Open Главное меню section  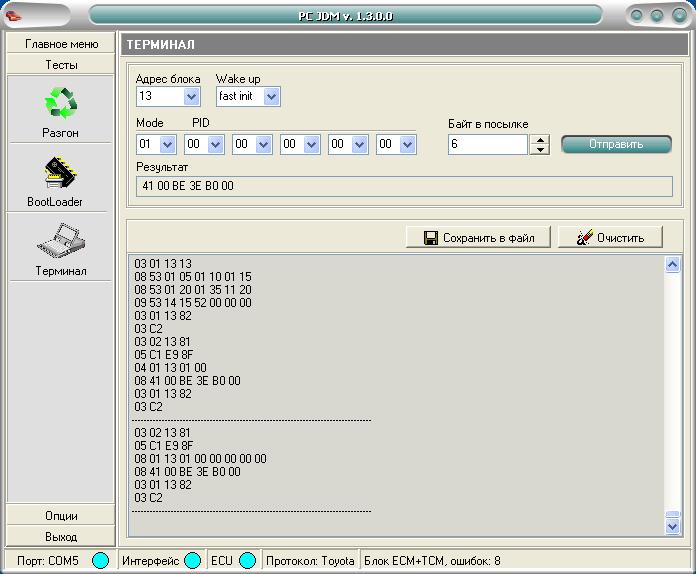61,44
